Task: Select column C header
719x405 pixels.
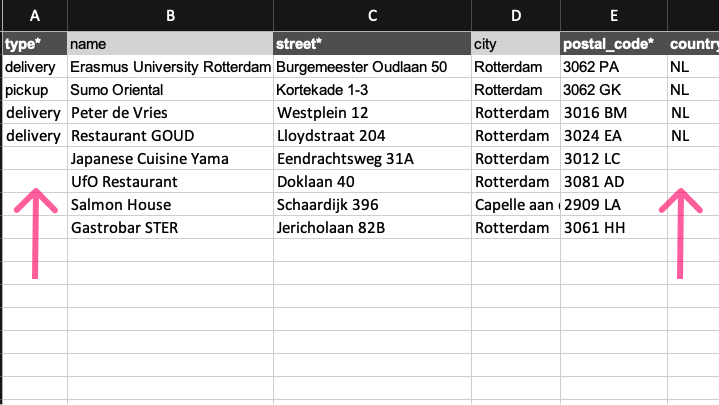Action: tap(372, 16)
